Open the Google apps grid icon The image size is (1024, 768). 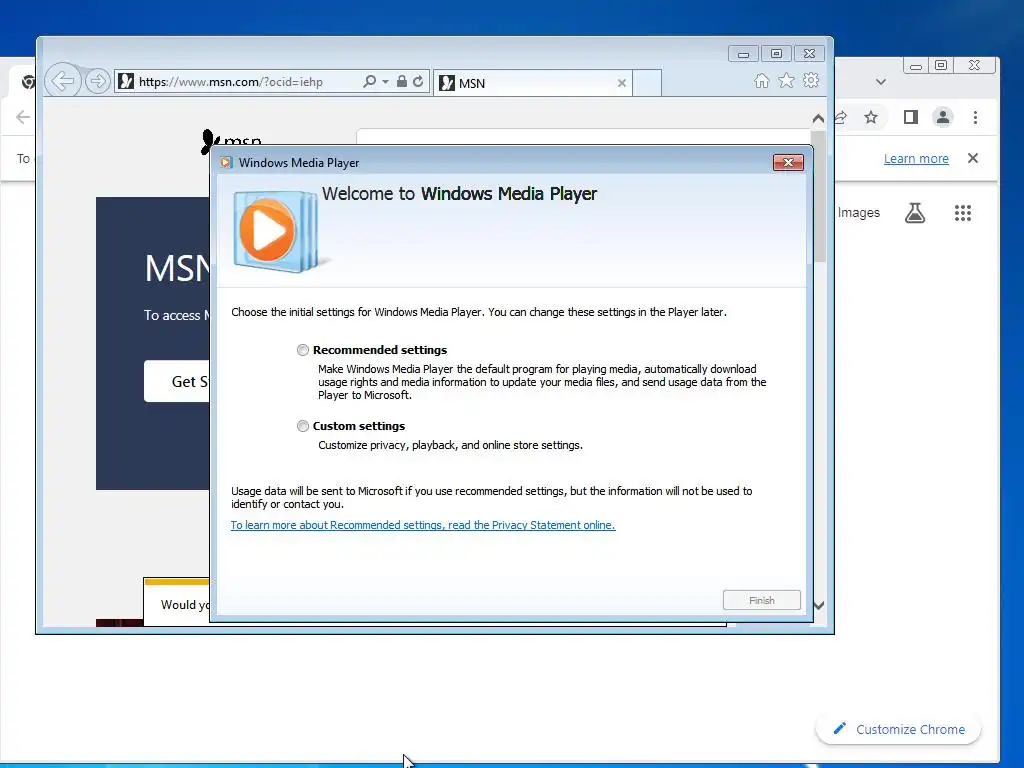point(963,213)
